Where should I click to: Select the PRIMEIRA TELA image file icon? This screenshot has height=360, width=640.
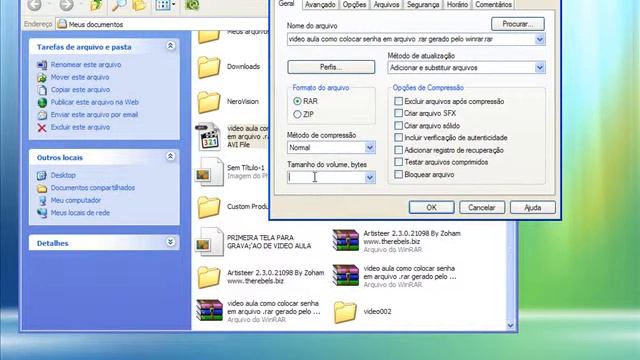coord(210,242)
